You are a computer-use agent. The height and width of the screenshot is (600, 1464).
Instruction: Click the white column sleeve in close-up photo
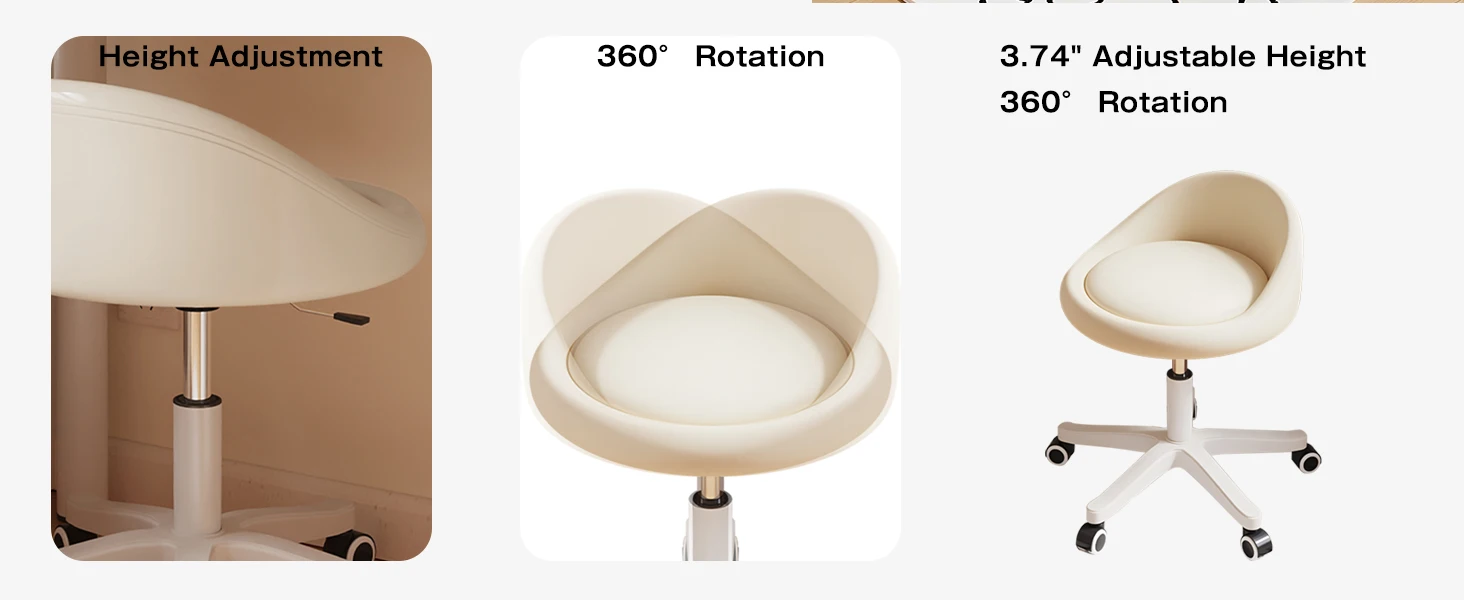coord(197,460)
